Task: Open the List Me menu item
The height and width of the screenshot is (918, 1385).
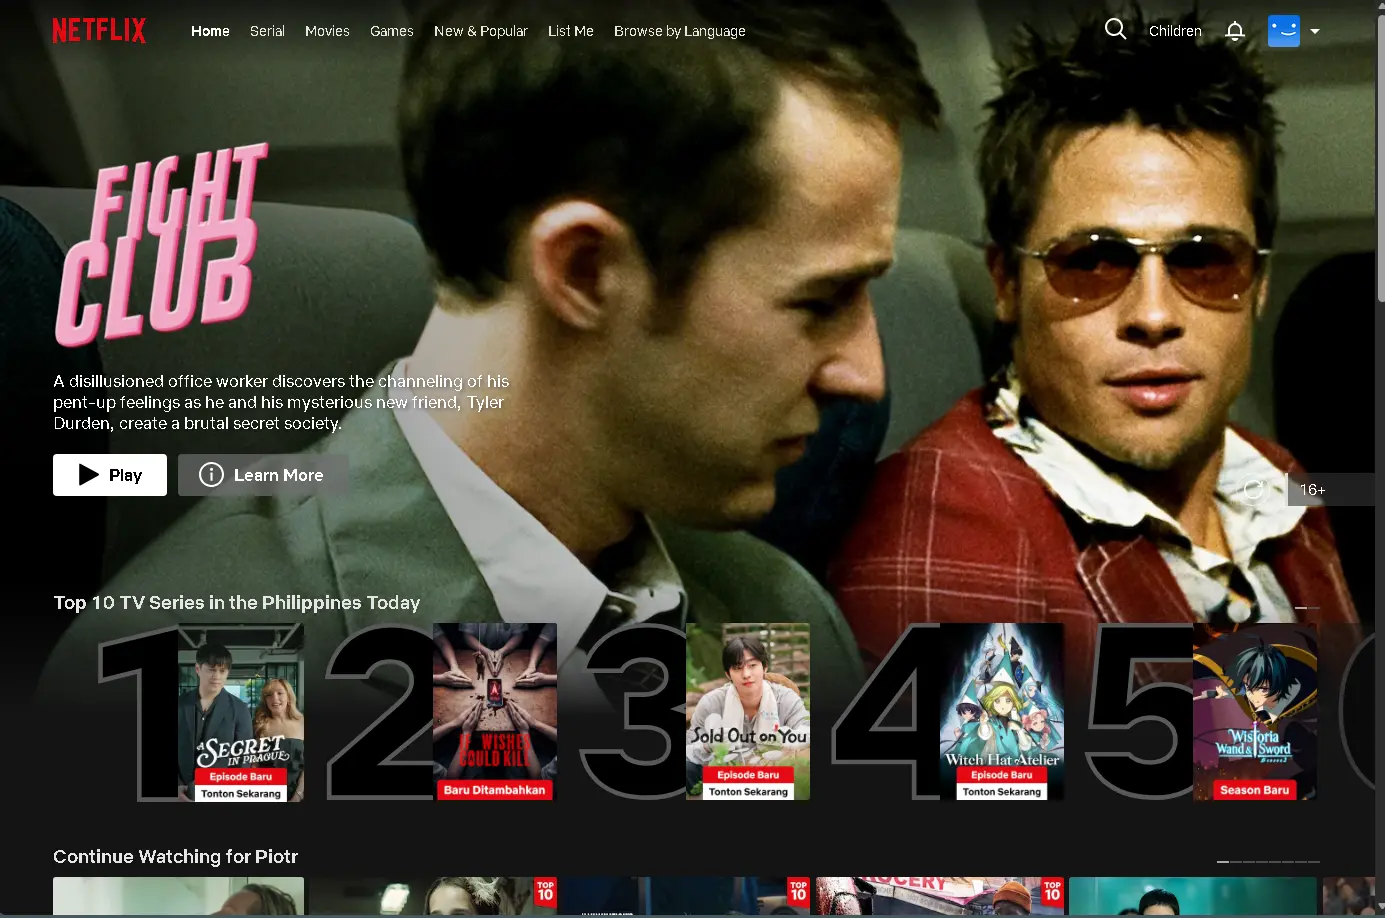Action: pos(571,31)
